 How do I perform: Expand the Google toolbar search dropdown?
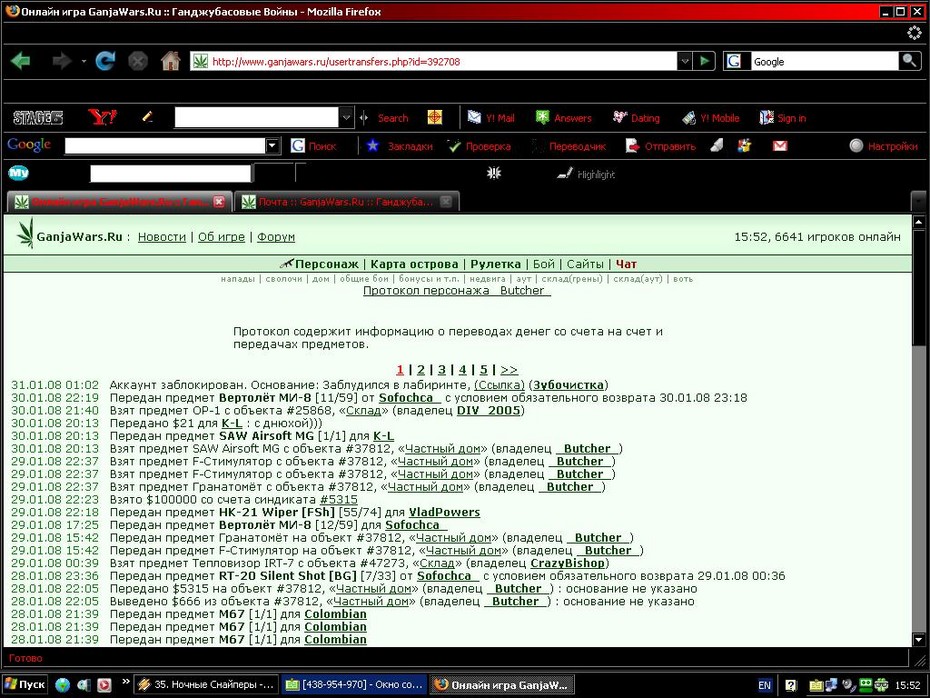272,146
